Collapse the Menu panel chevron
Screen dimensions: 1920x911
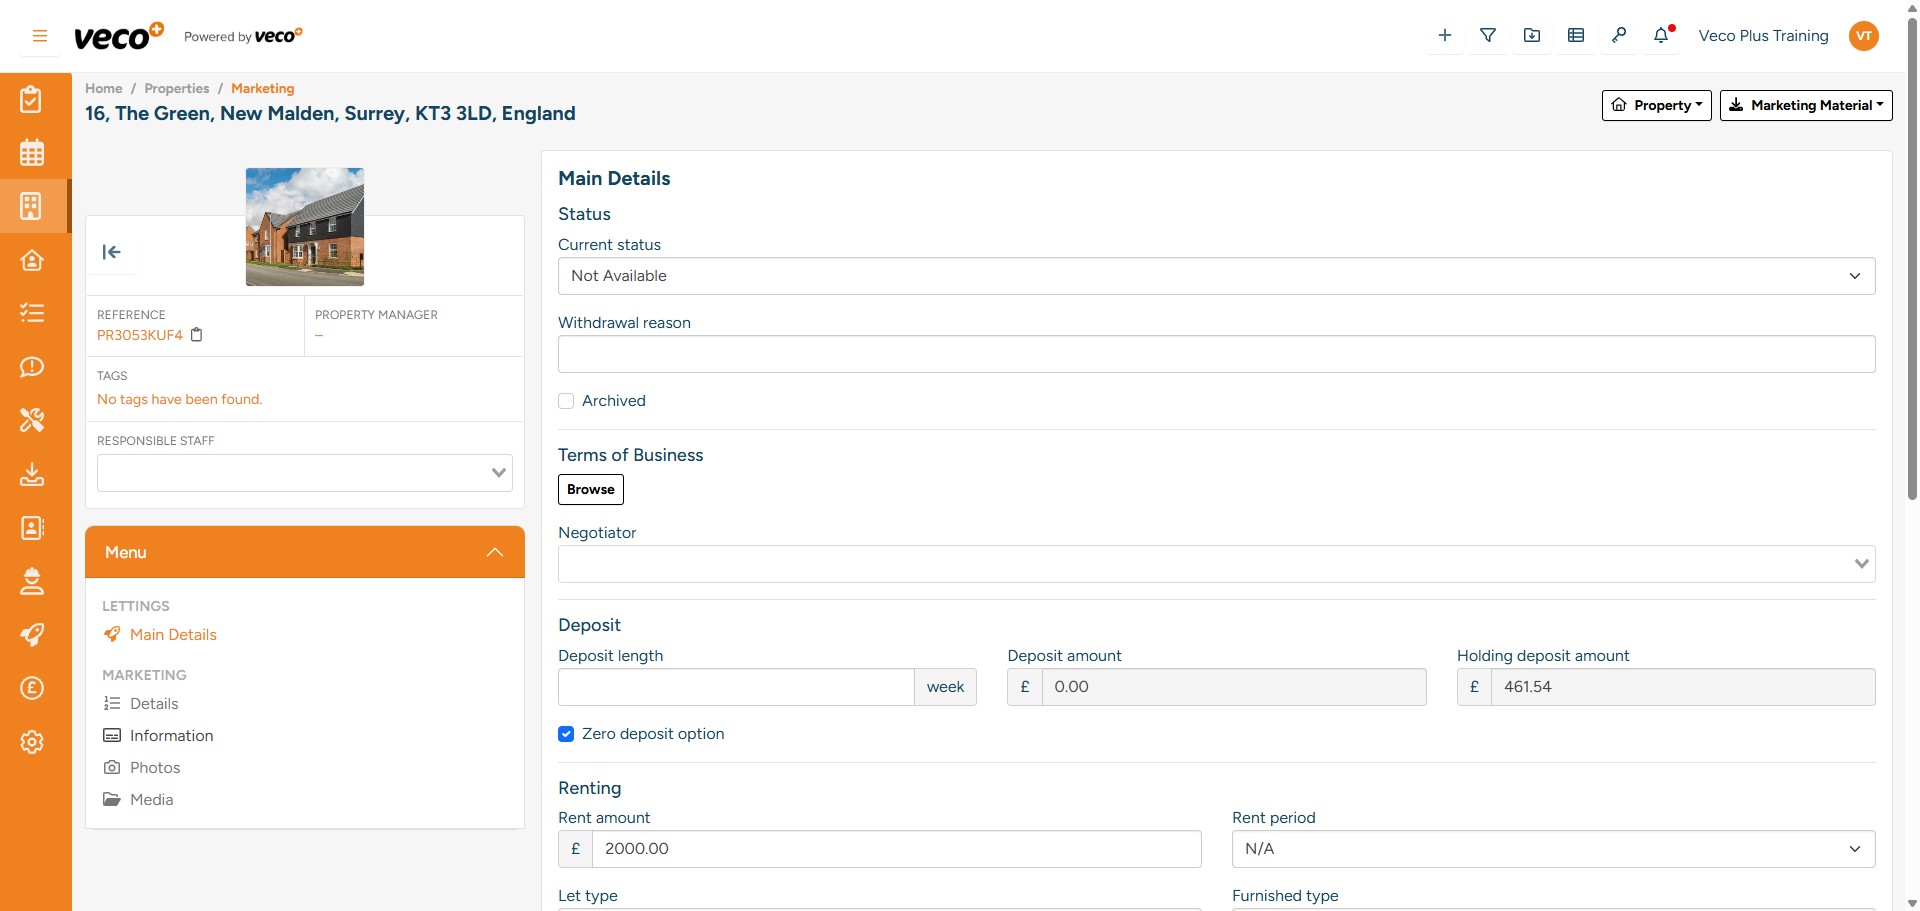494,552
